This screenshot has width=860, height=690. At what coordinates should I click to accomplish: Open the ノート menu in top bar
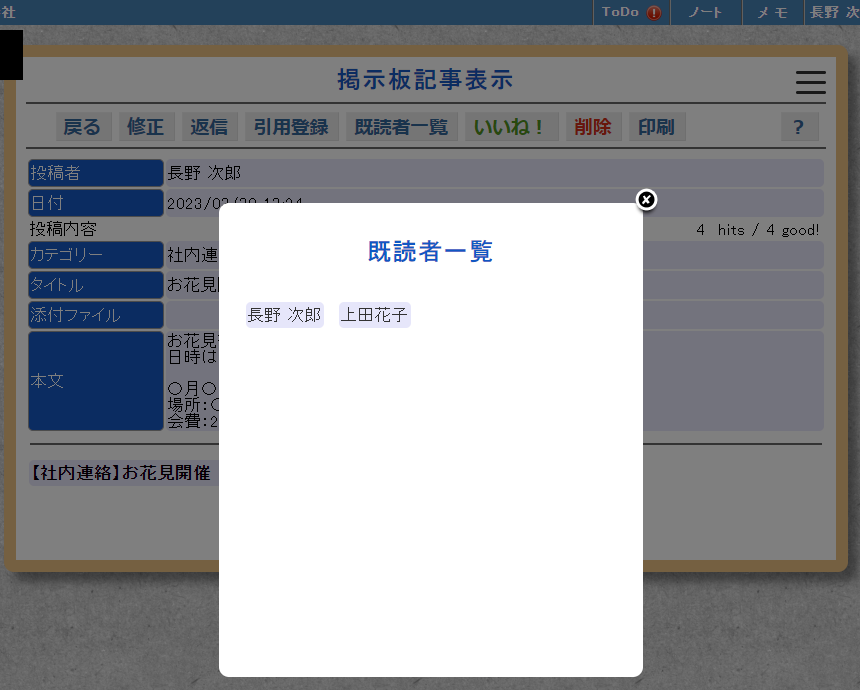tap(705, 13)
